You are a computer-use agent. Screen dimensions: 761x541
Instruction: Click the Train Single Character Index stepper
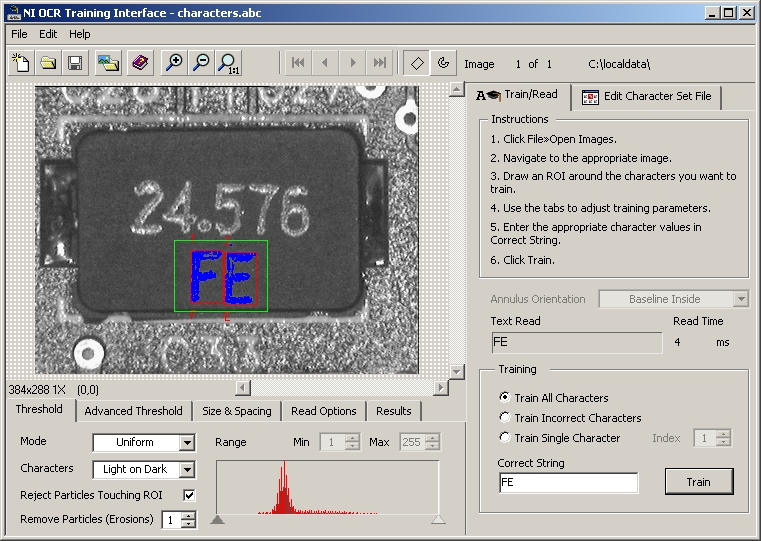click(723, 438)
